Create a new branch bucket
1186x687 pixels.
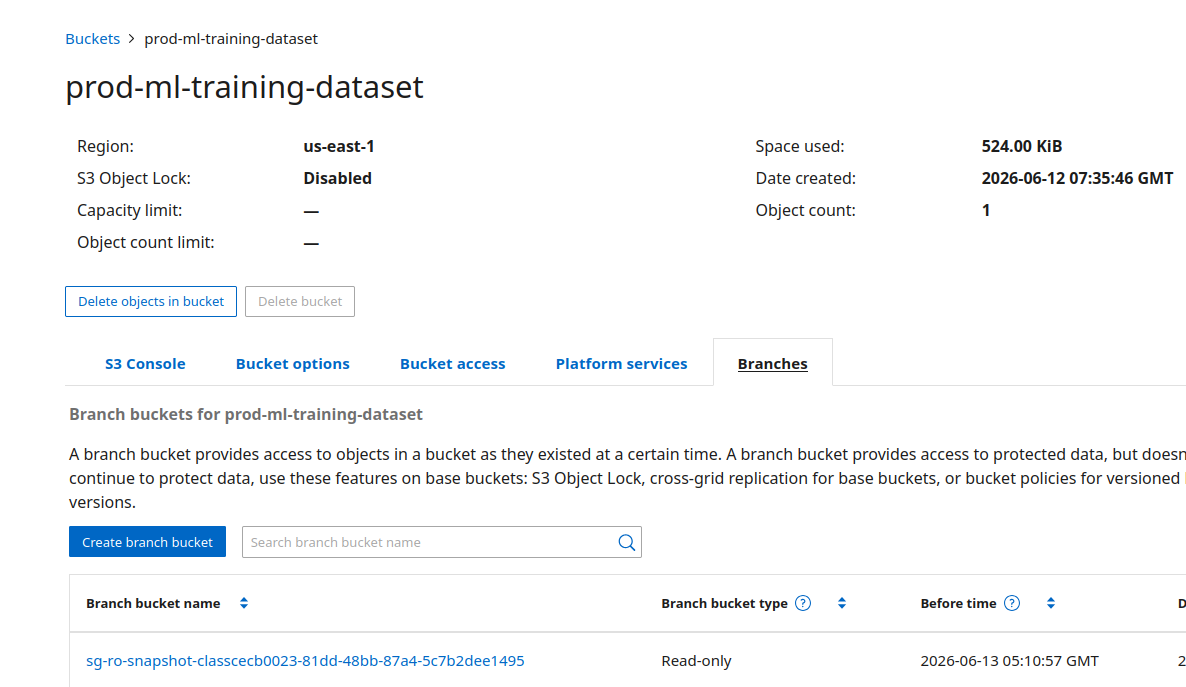pyautogui.click(x=147, y=542)
